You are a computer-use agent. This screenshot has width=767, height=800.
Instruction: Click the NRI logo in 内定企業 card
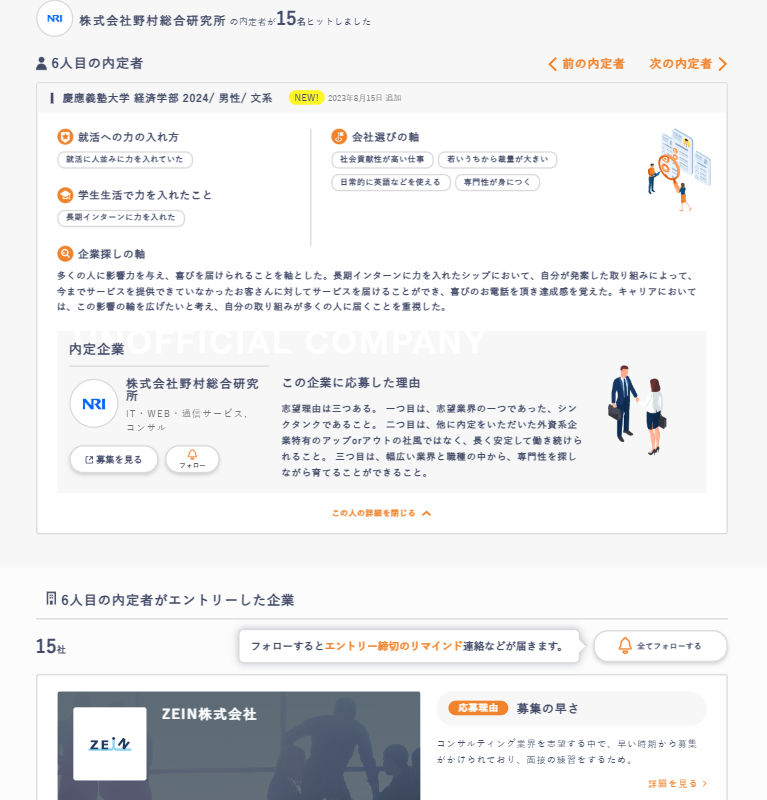[x=94, y=404]
